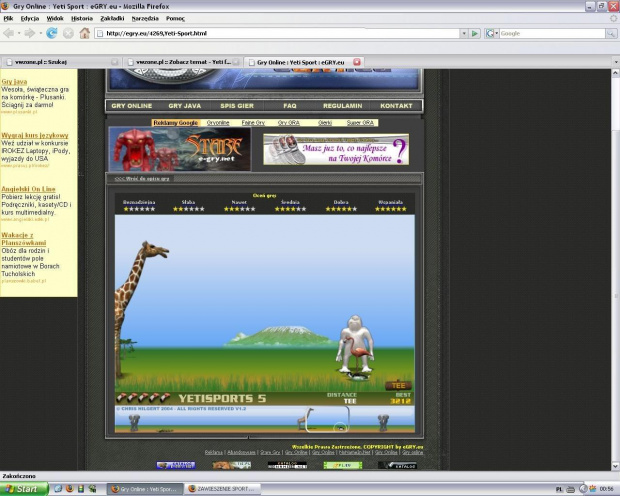Open the Firefox Home page icon
Viewport: 620px width, 496px height.
84,33
